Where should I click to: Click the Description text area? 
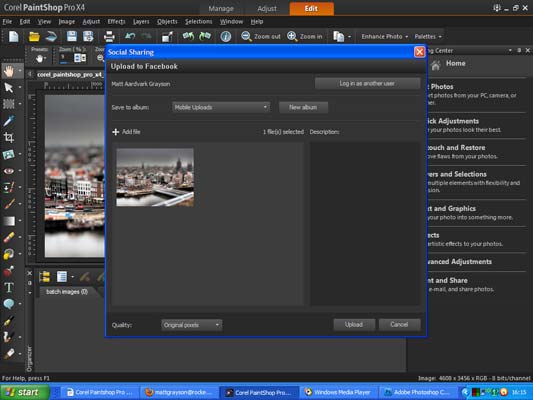click(365, 224)
